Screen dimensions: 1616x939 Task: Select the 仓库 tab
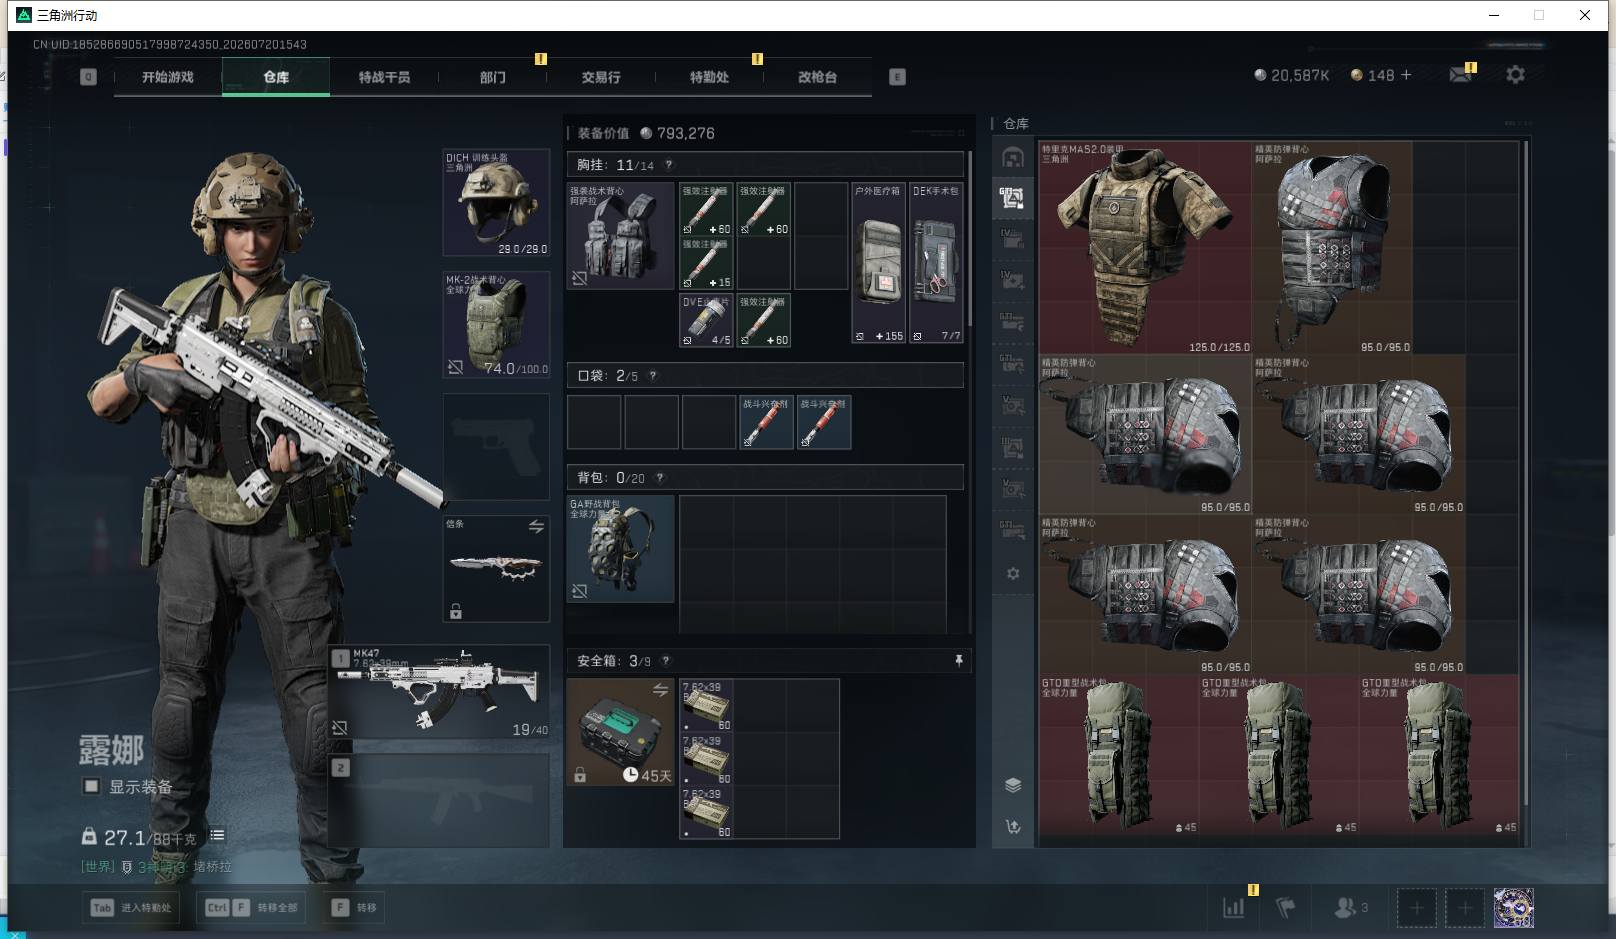point(276,77)
